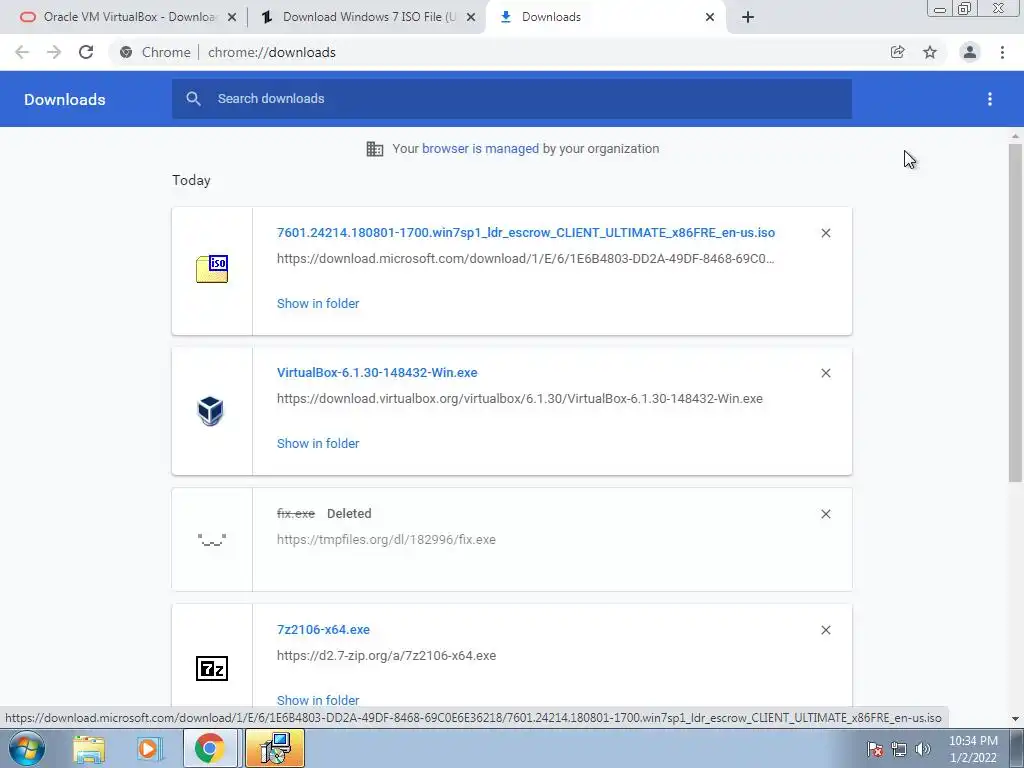Close the Download Windows 7 ISO tab

click(x=471, y=17)
